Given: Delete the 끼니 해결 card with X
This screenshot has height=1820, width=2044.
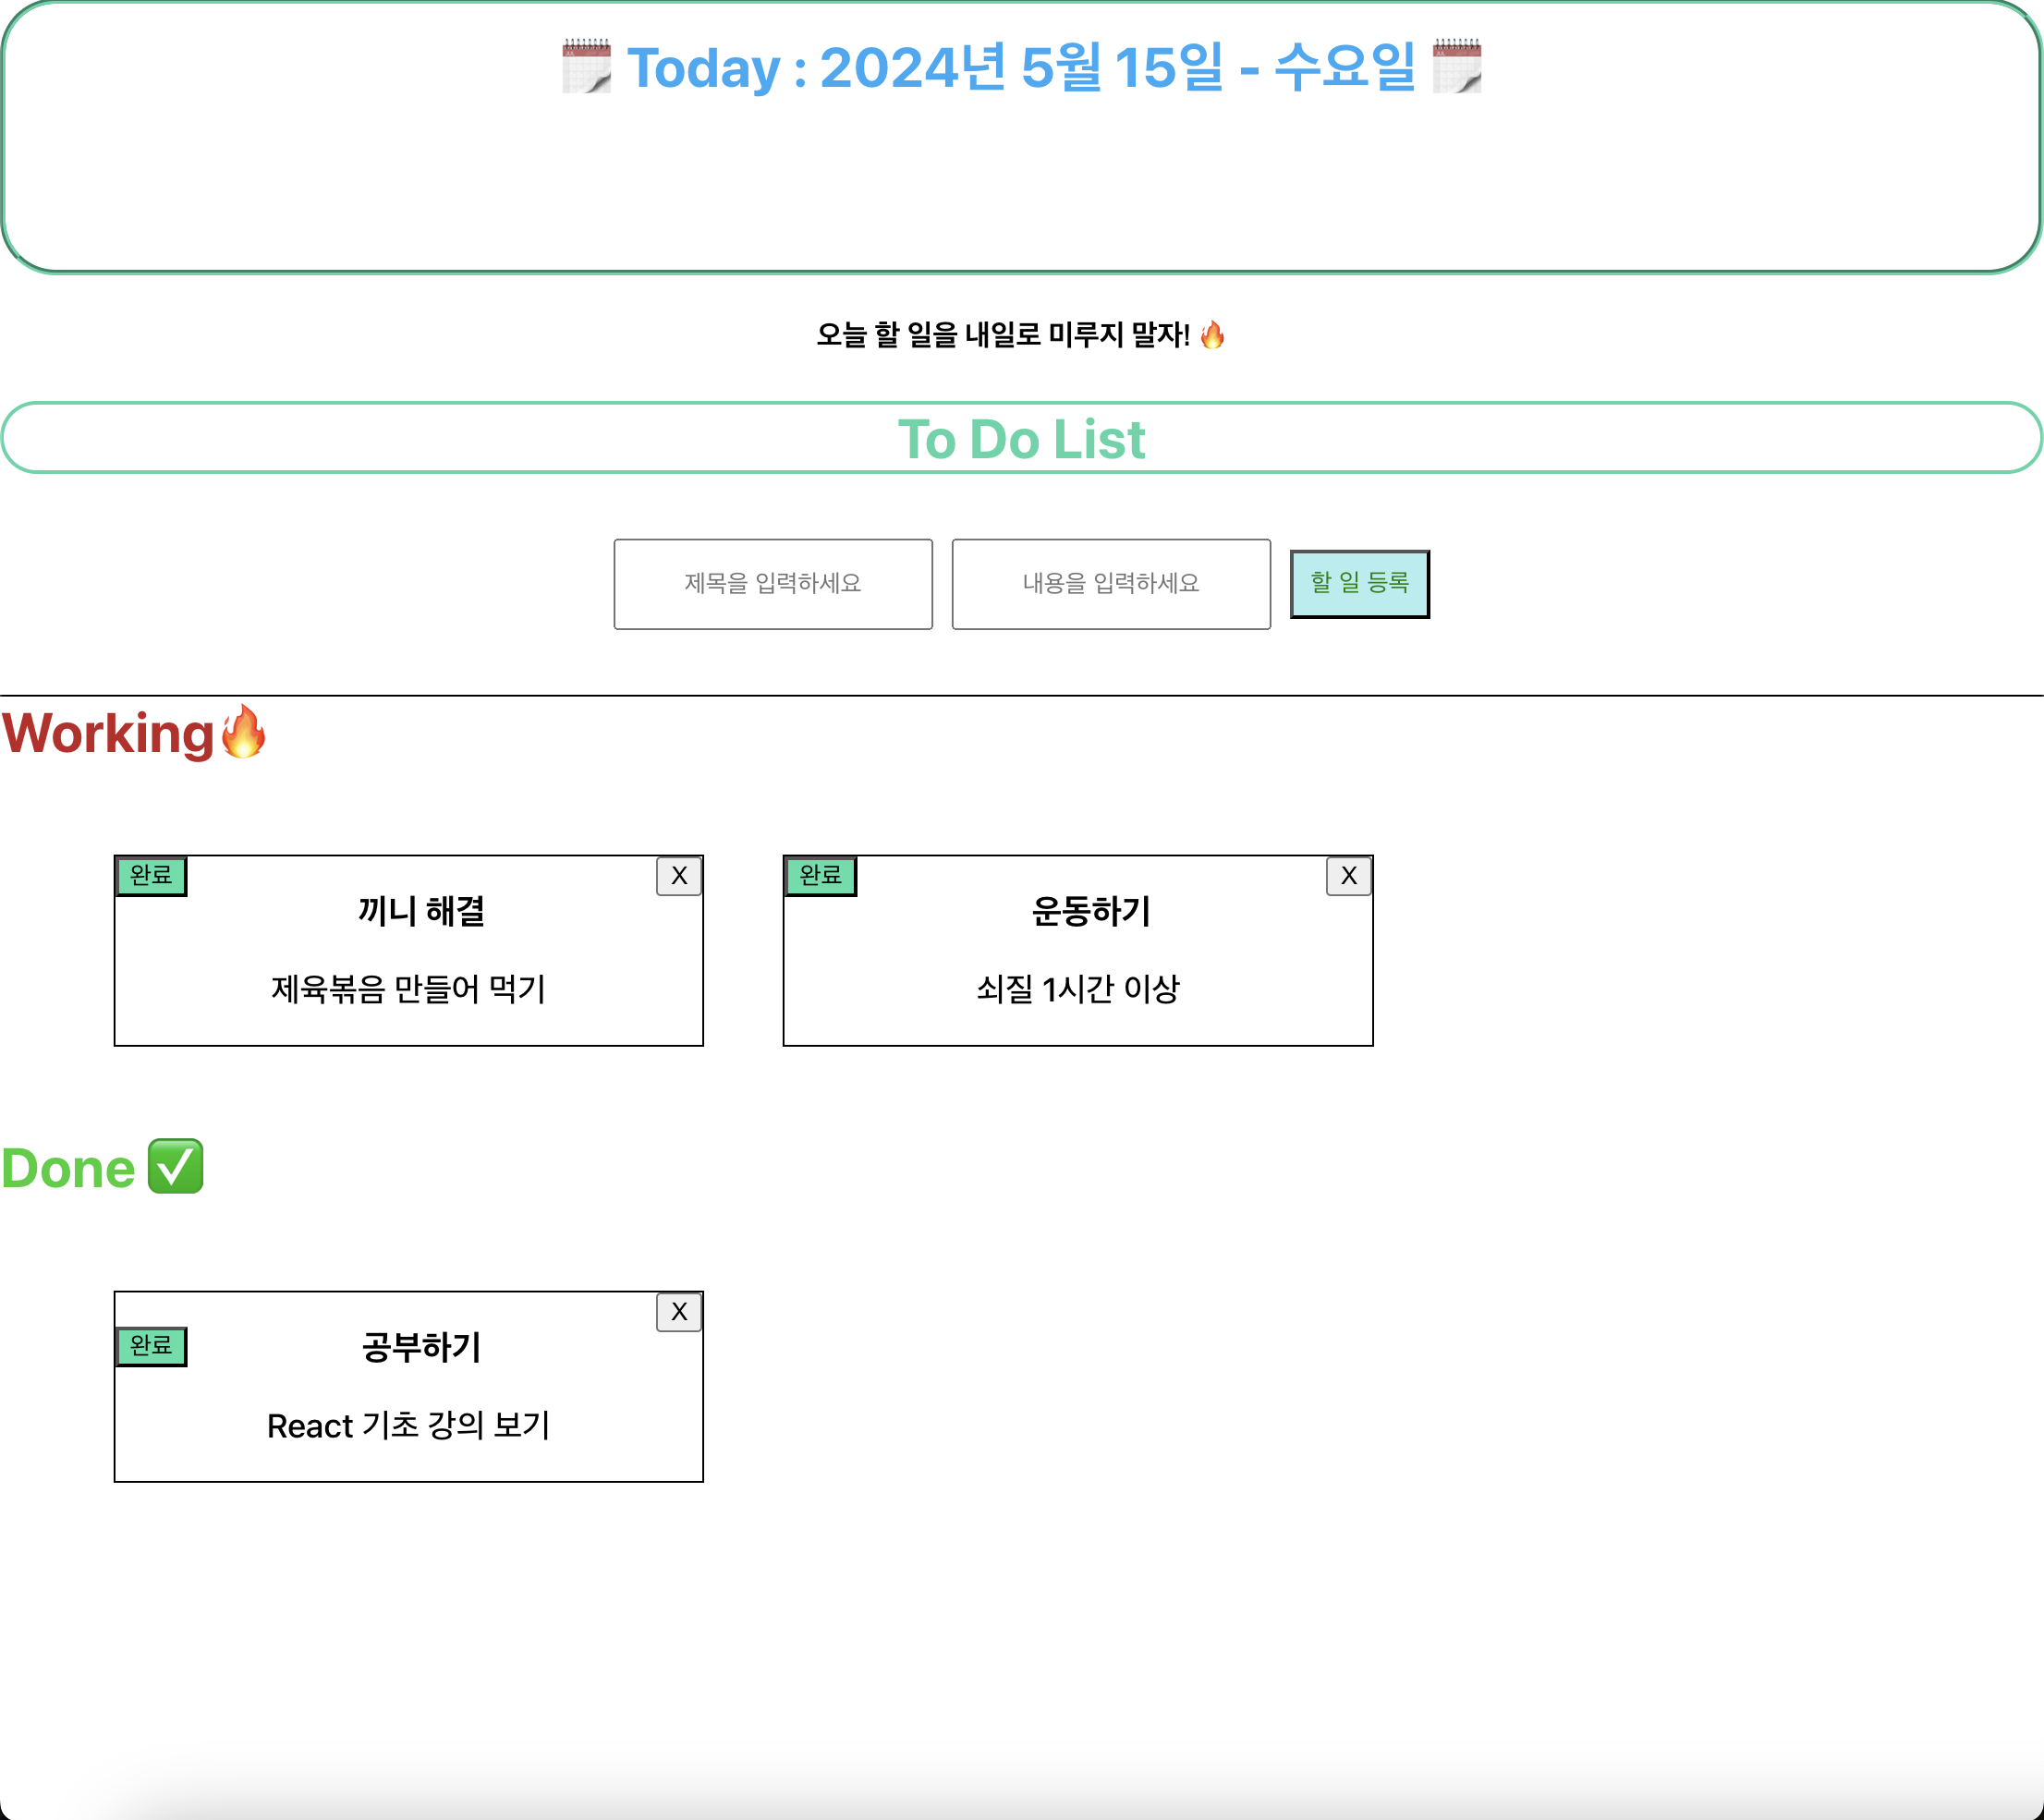Looking at the screenshot, I should (679, 876).
